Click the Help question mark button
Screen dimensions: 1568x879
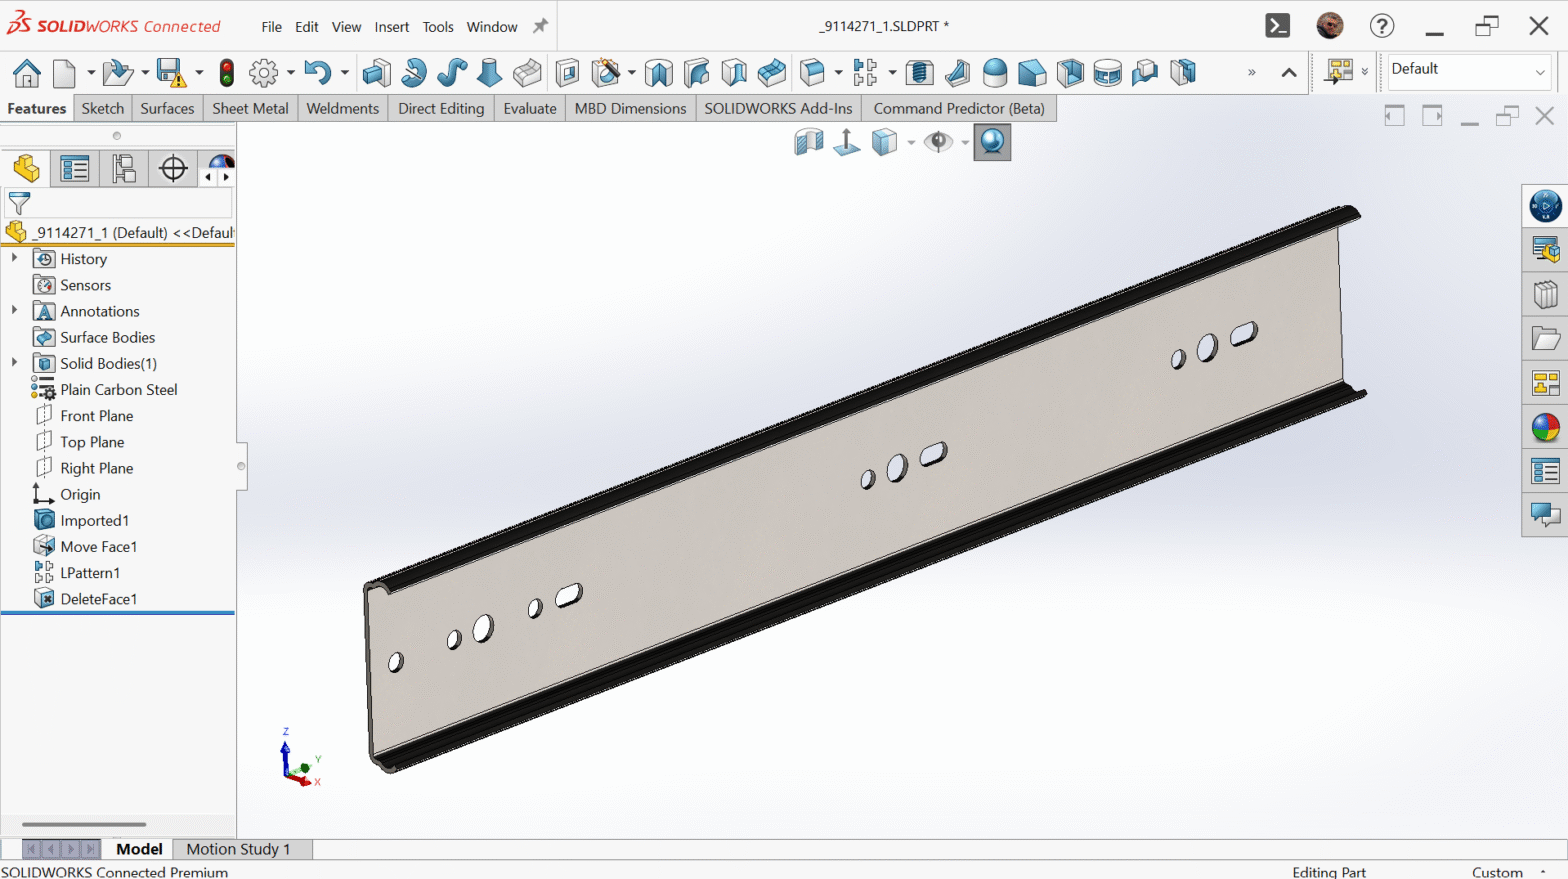pos(1382,26)
